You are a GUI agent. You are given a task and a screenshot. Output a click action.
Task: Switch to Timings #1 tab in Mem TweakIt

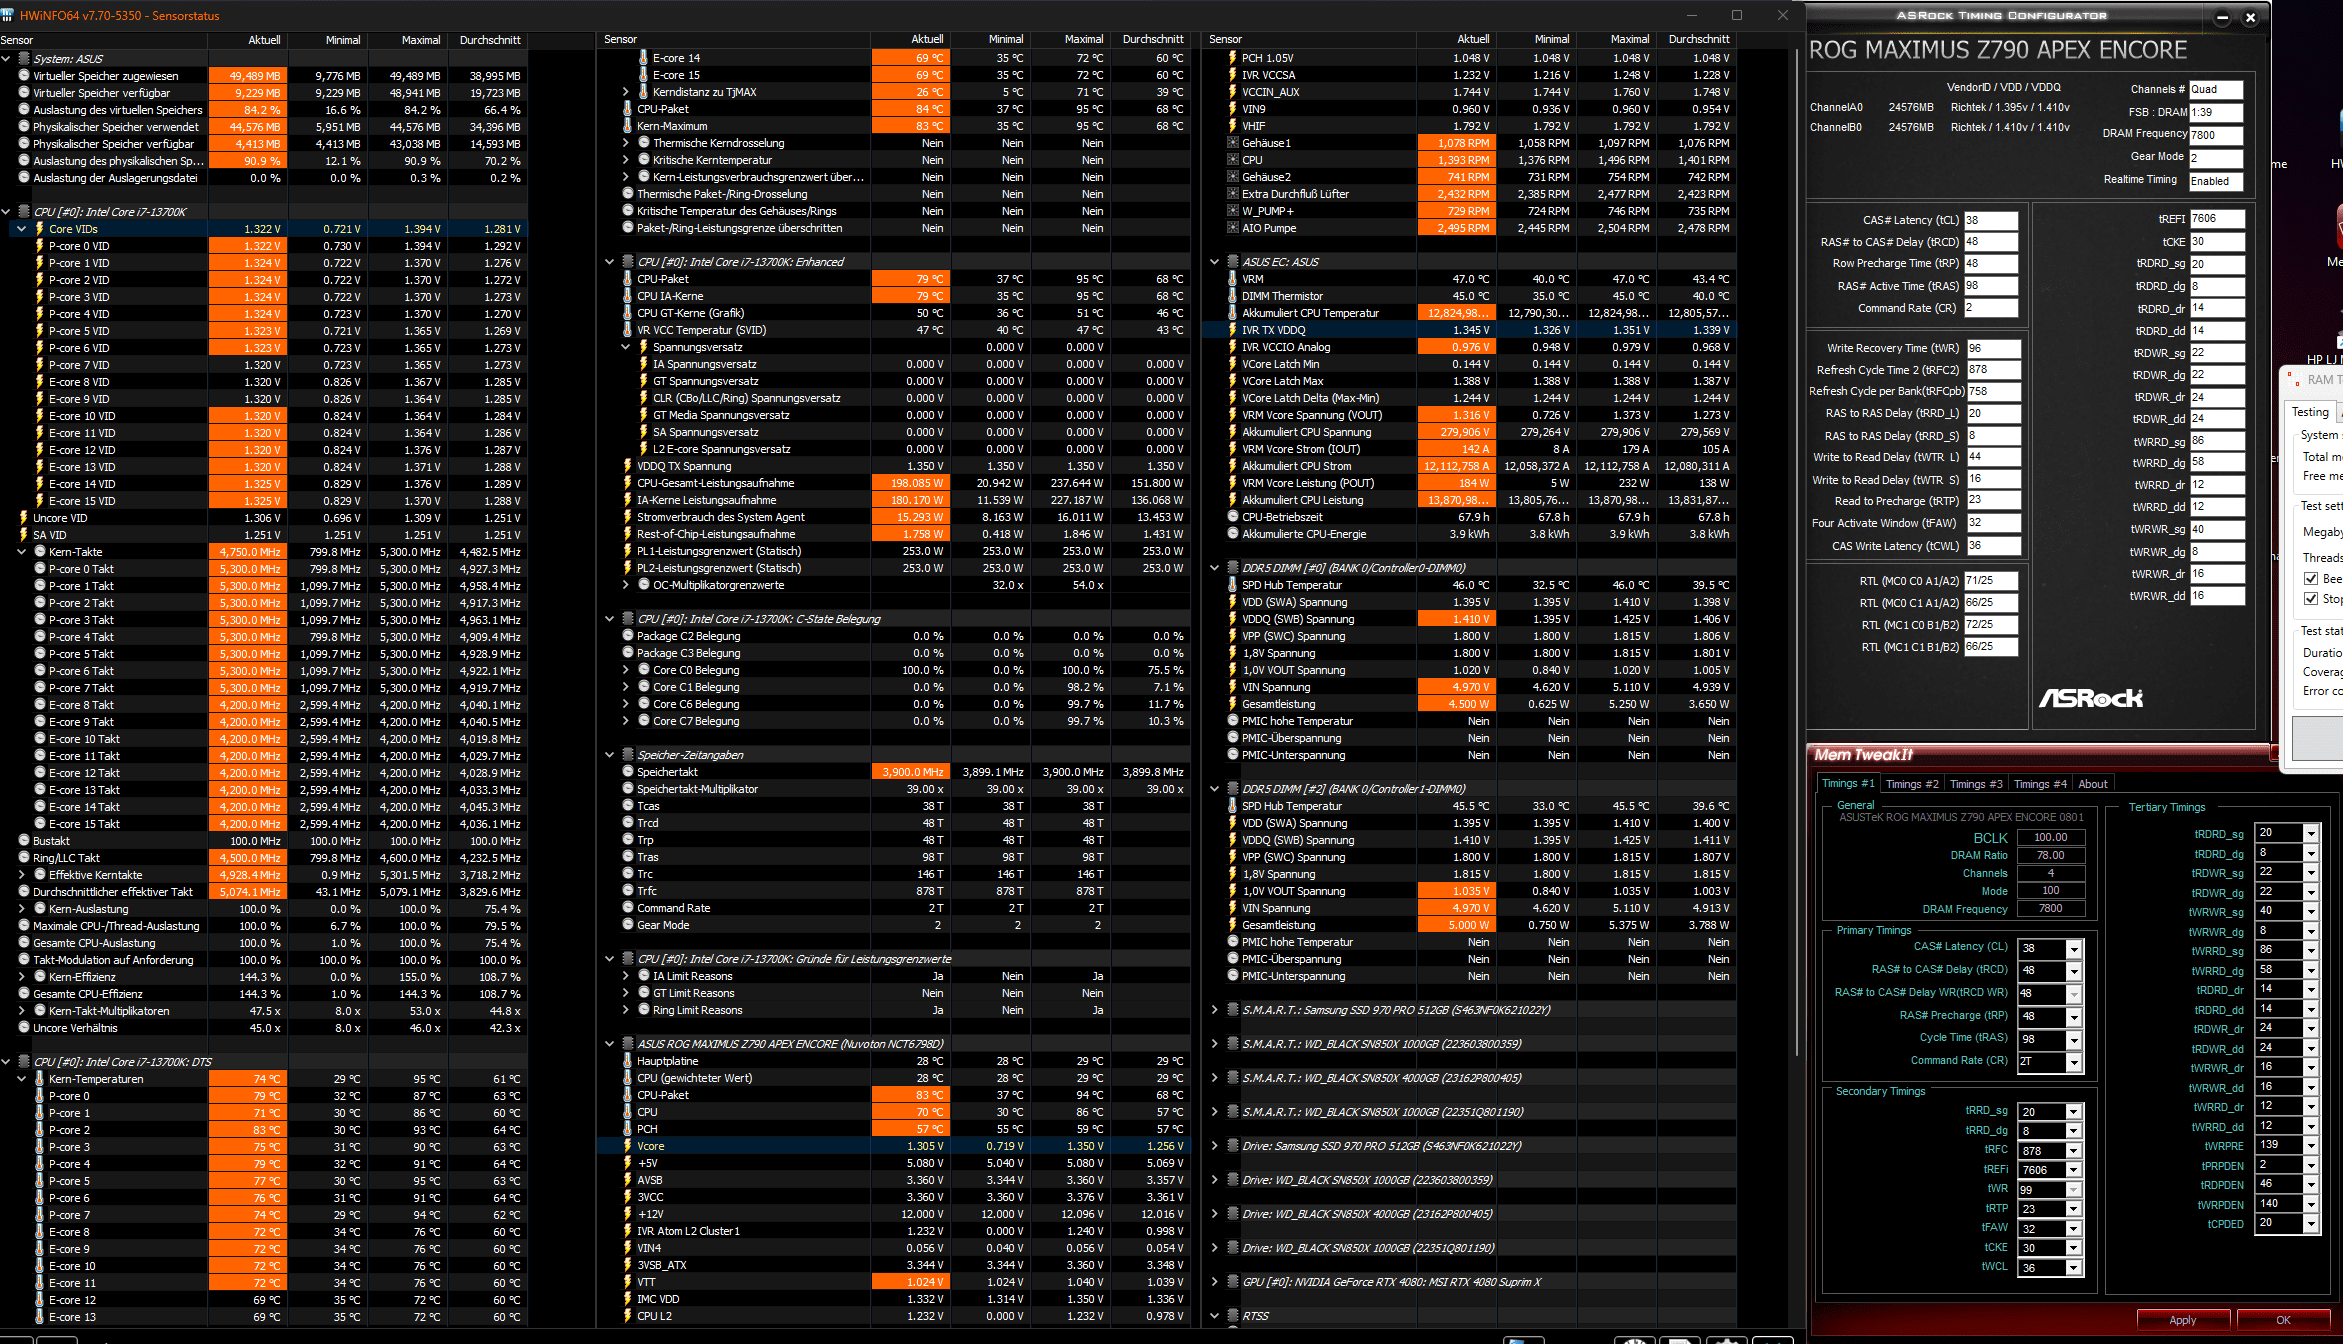tap(1848, 784)
